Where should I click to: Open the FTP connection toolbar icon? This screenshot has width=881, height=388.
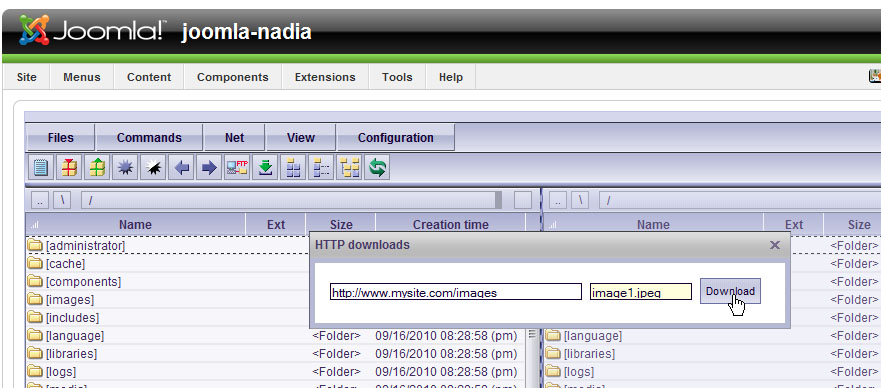click(x=237, y=167)
